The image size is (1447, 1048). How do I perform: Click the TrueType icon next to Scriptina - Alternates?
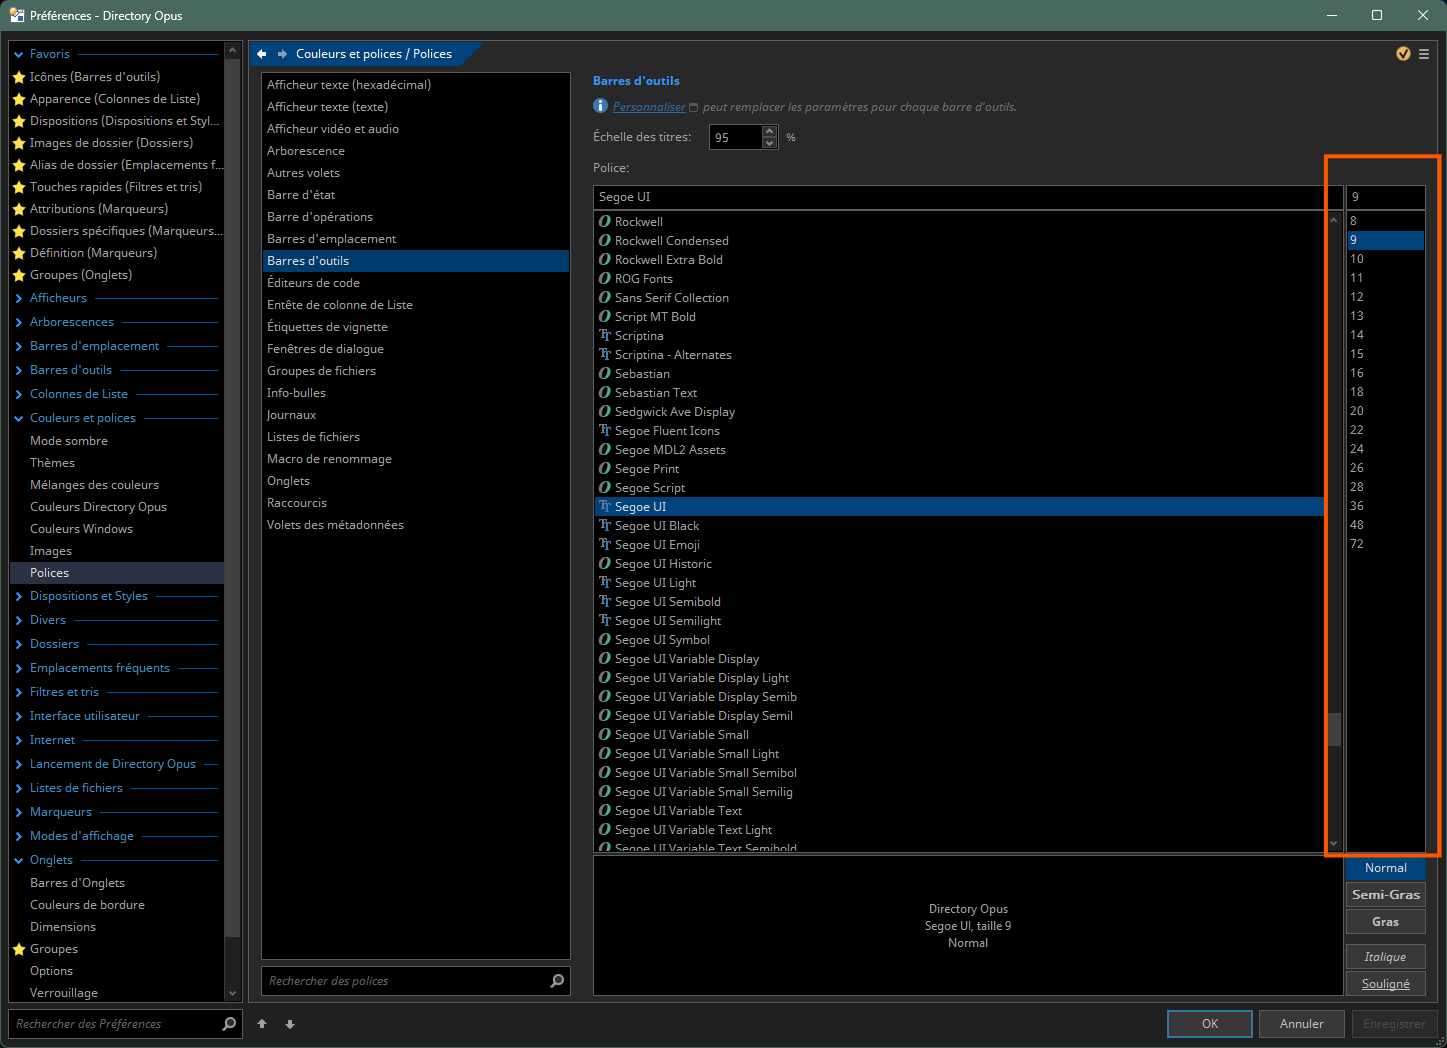click(x=605, y=355)
